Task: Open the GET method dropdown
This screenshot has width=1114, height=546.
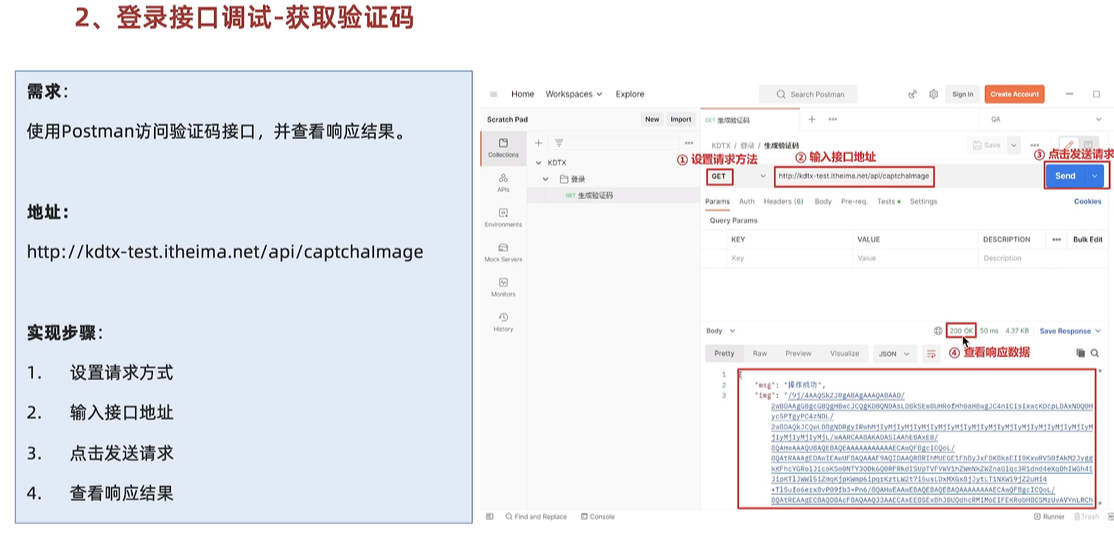Action: 738,176
